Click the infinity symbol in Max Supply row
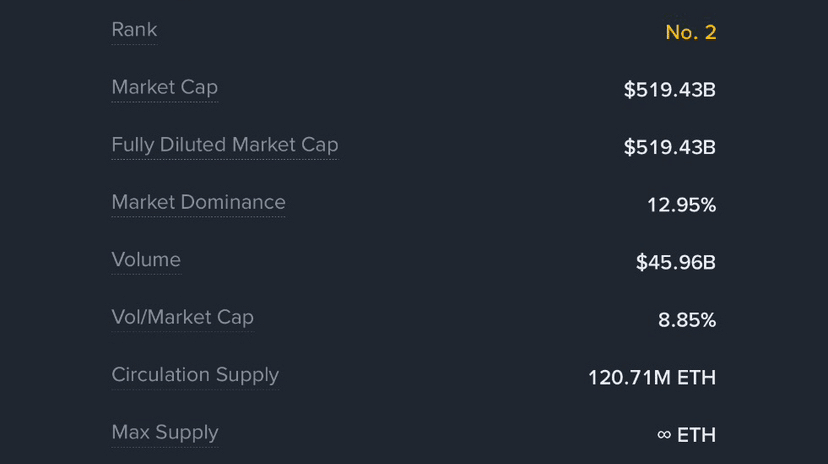The width and height of the screenshot is (828, 464). pyautogui.click(x=664, y=435)
